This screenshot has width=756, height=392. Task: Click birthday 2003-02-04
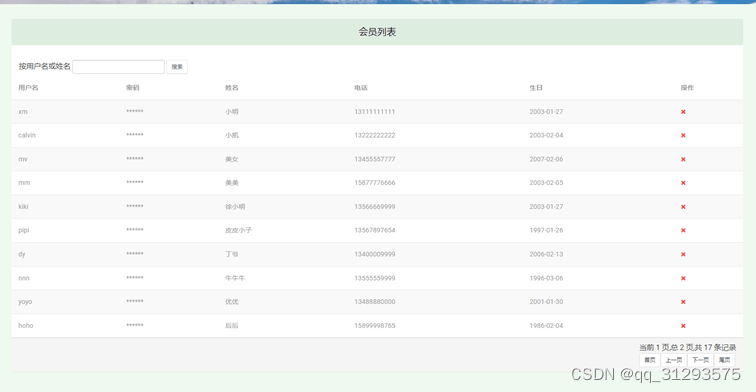546,135
